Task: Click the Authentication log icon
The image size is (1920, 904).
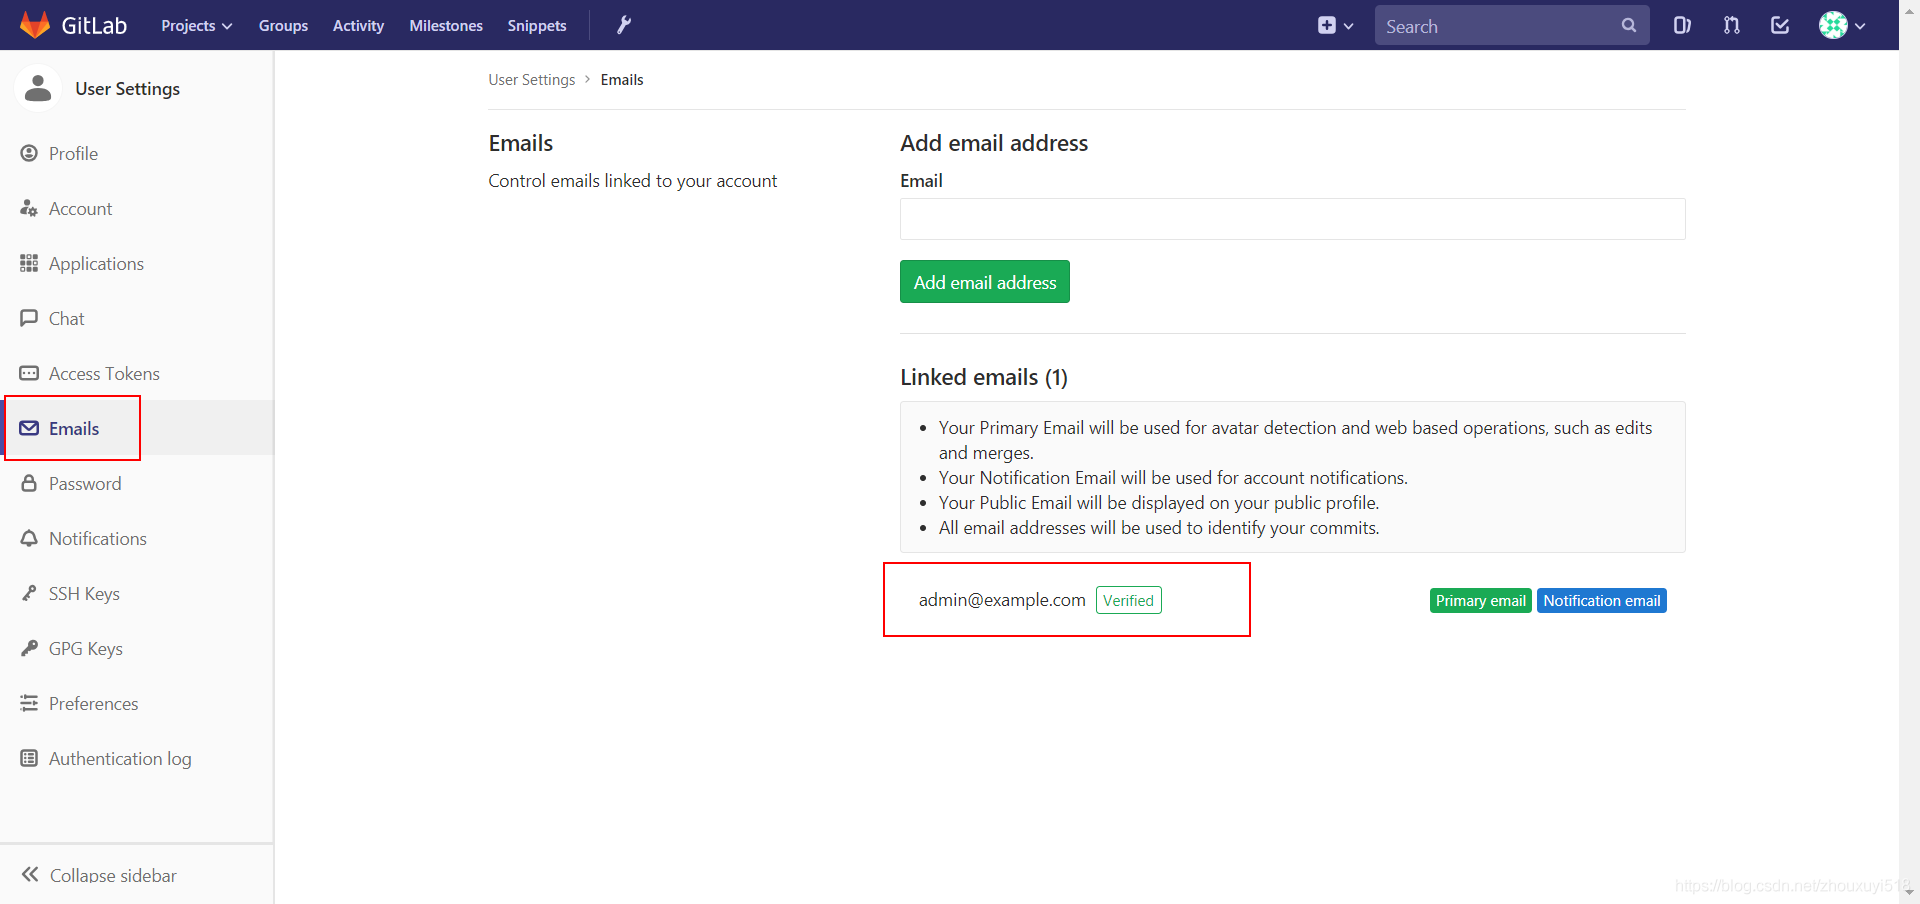Action: (29, 758)
